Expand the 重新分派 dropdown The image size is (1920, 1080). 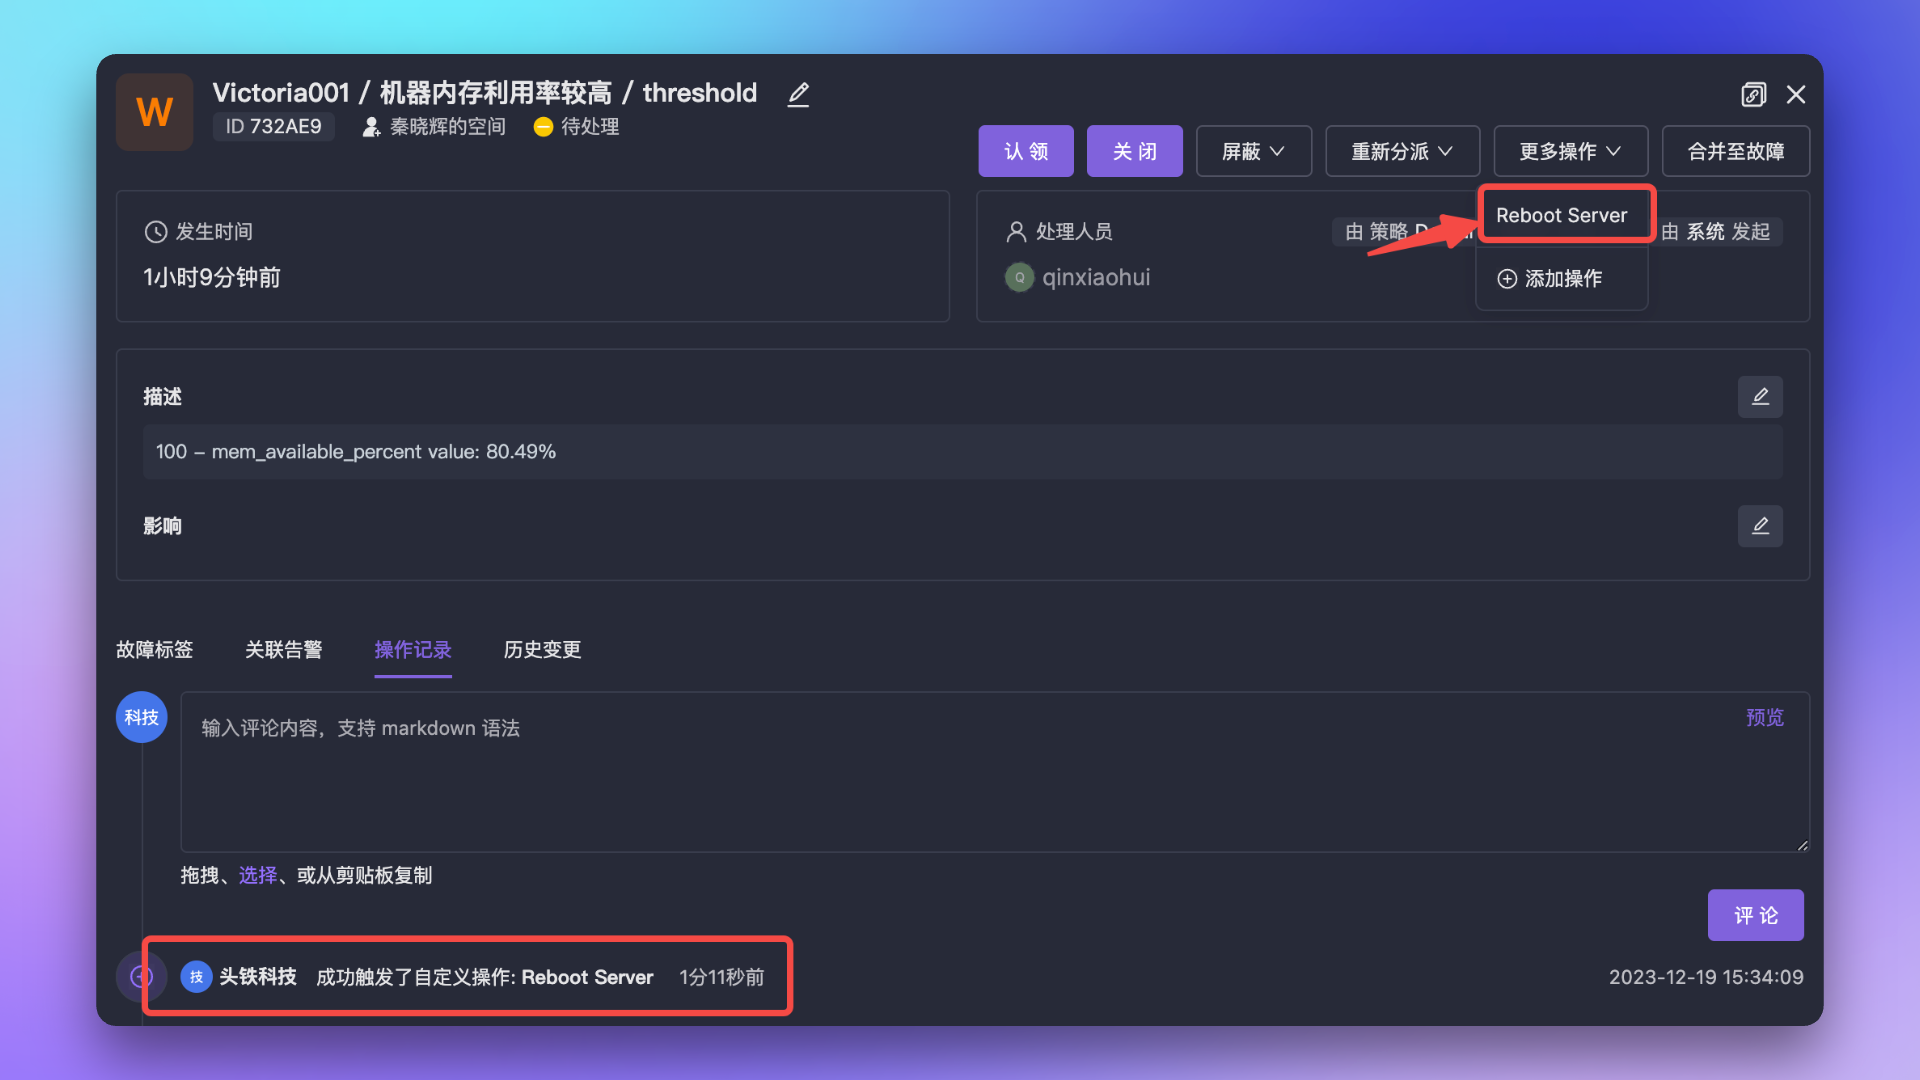(1402, 151)
